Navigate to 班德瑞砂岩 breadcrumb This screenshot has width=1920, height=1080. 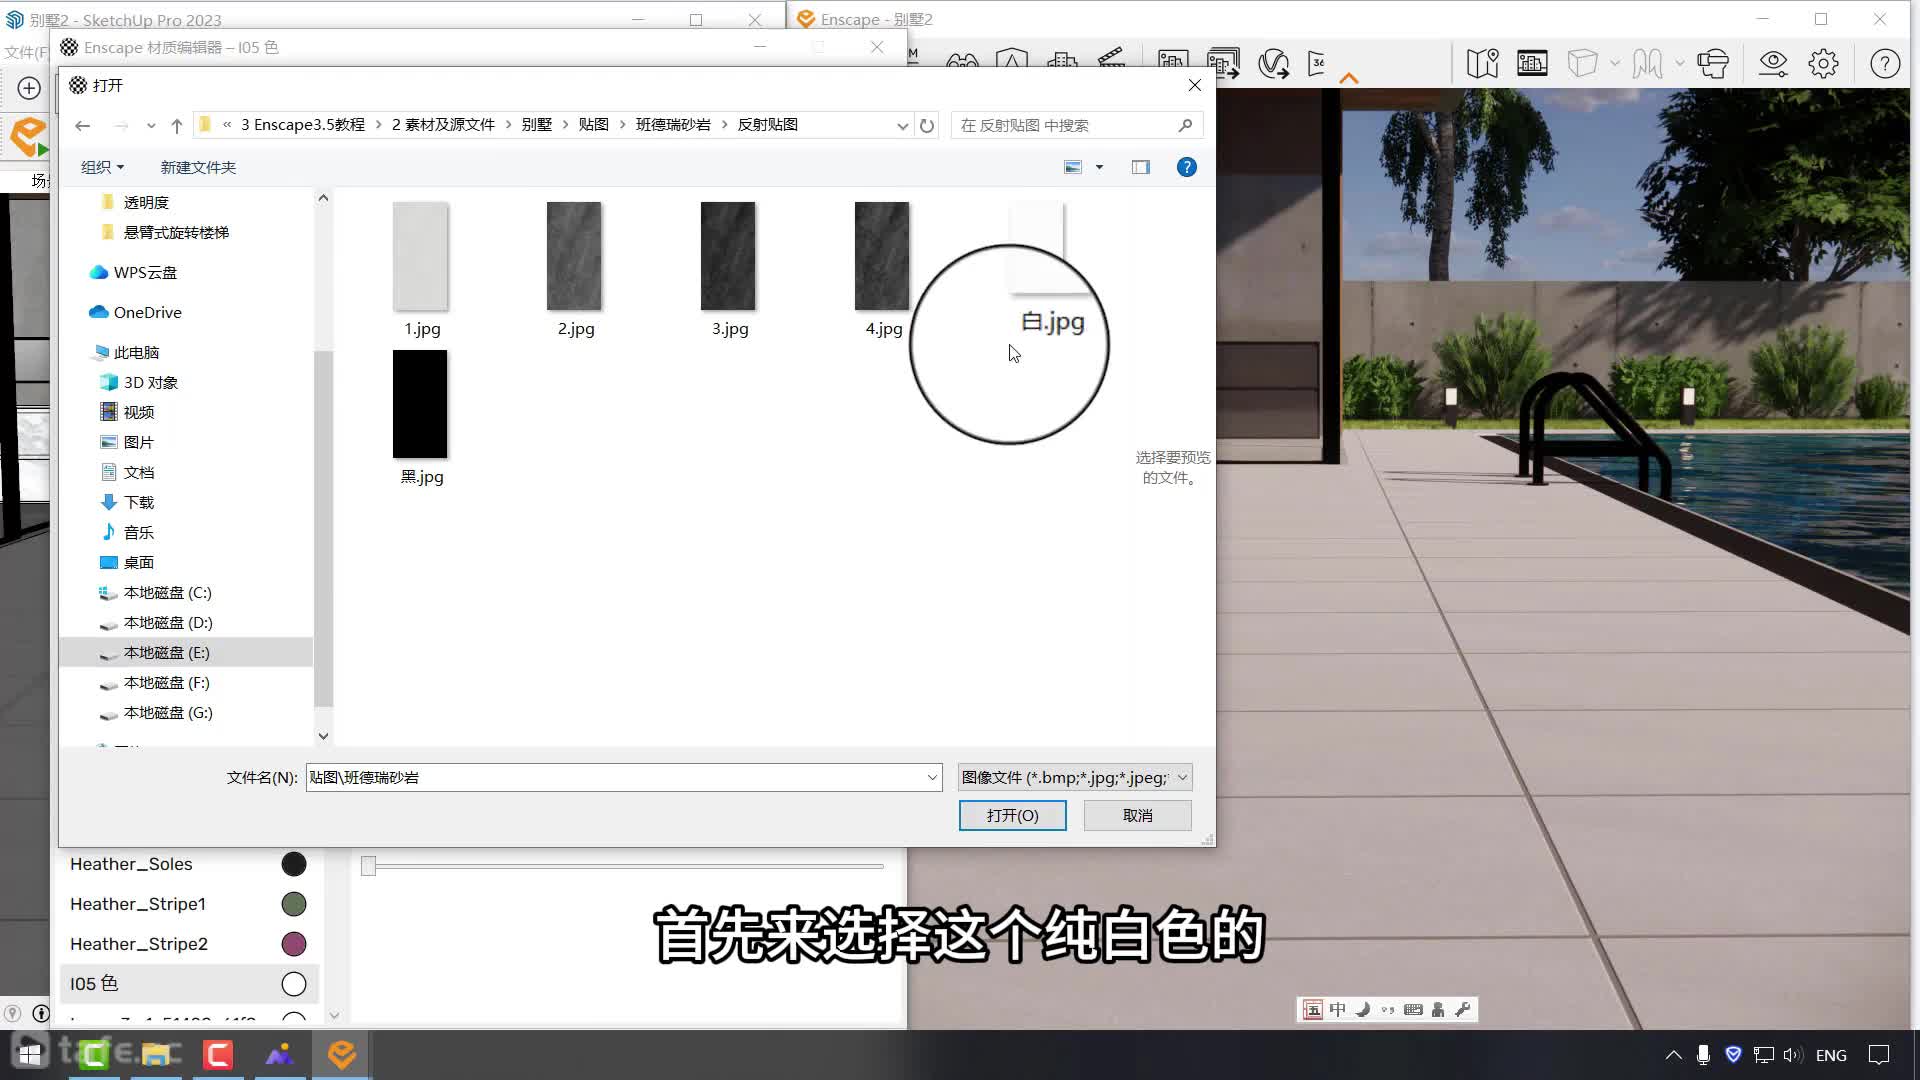pos(673,125)
